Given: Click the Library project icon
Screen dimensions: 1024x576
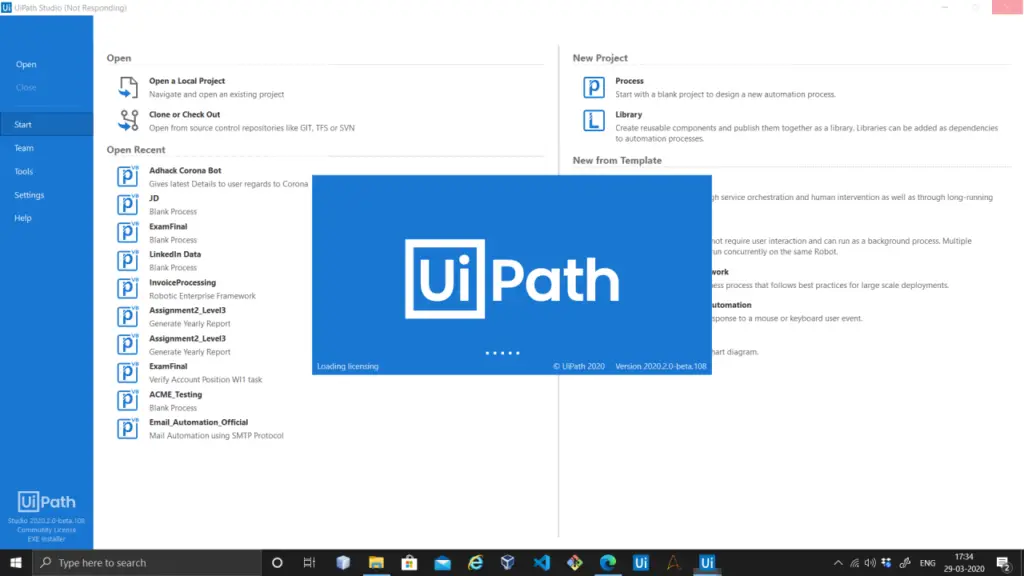Looking at the screenshot, I should pos(594,120).
